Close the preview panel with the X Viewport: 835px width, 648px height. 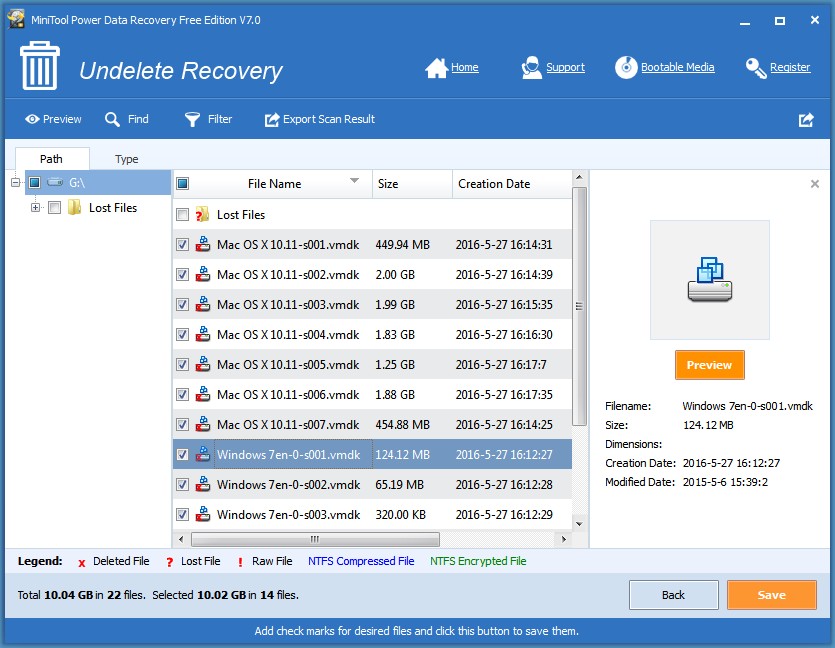(814, 184)
